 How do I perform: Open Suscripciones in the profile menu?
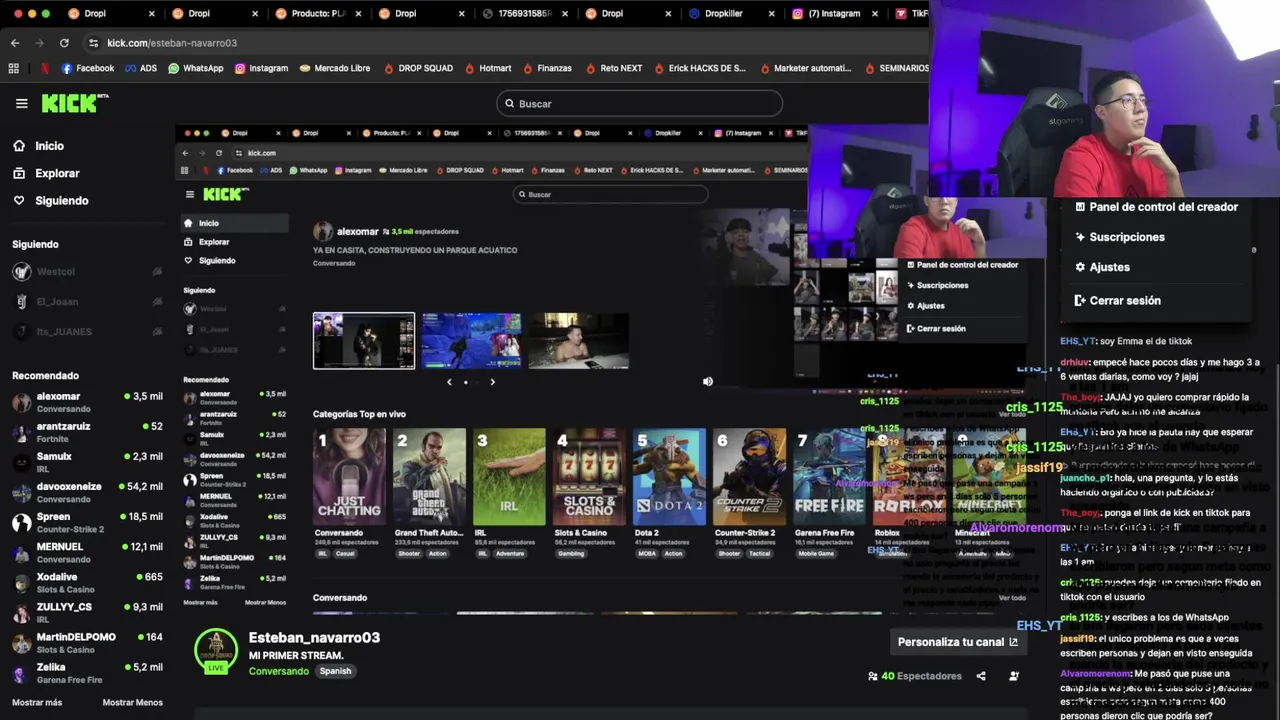[x=1119, y=237]
